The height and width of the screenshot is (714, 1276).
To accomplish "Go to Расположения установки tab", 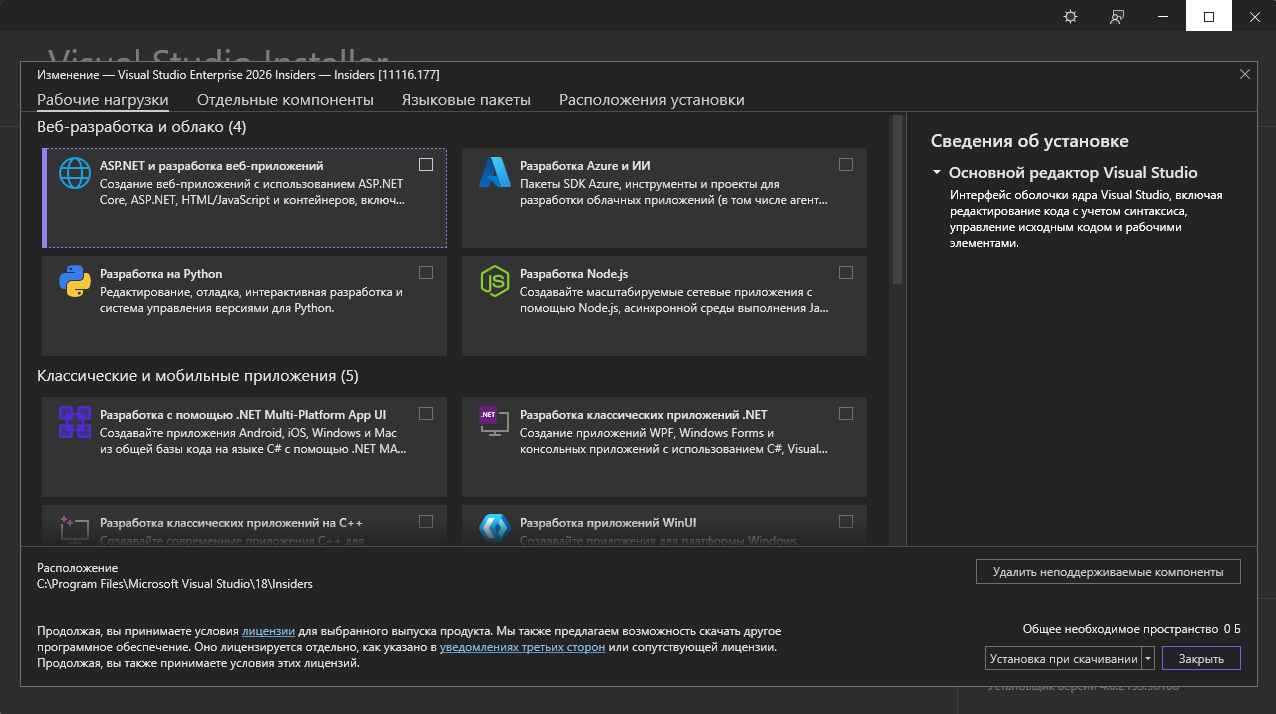I will coord(651,100).
